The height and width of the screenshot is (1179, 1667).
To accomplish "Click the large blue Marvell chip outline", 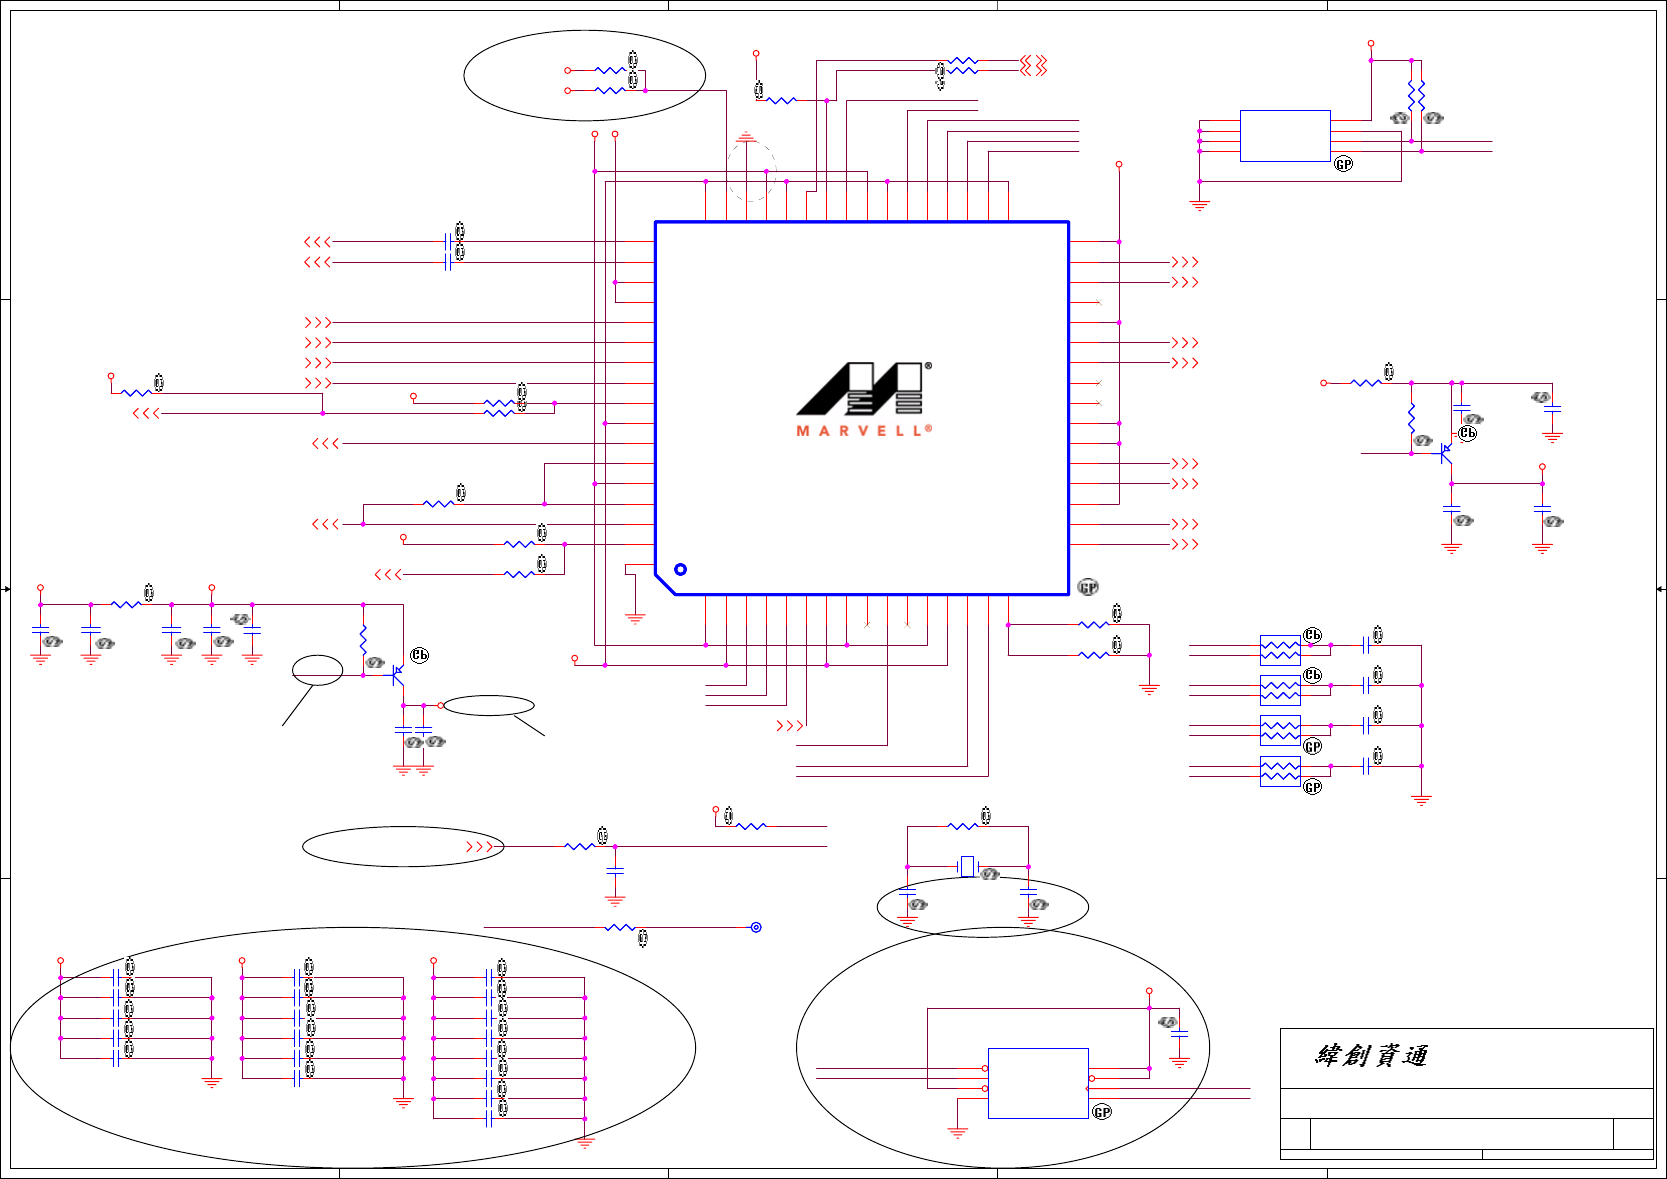I will (862, 408).
